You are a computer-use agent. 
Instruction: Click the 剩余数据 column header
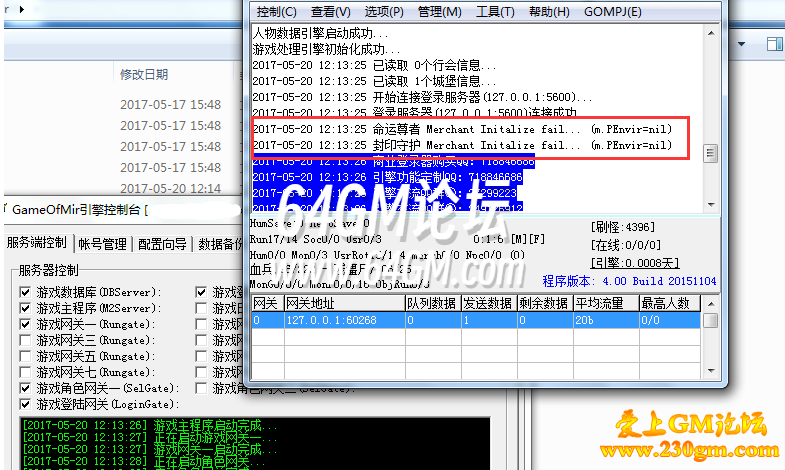tap(545, 303)
